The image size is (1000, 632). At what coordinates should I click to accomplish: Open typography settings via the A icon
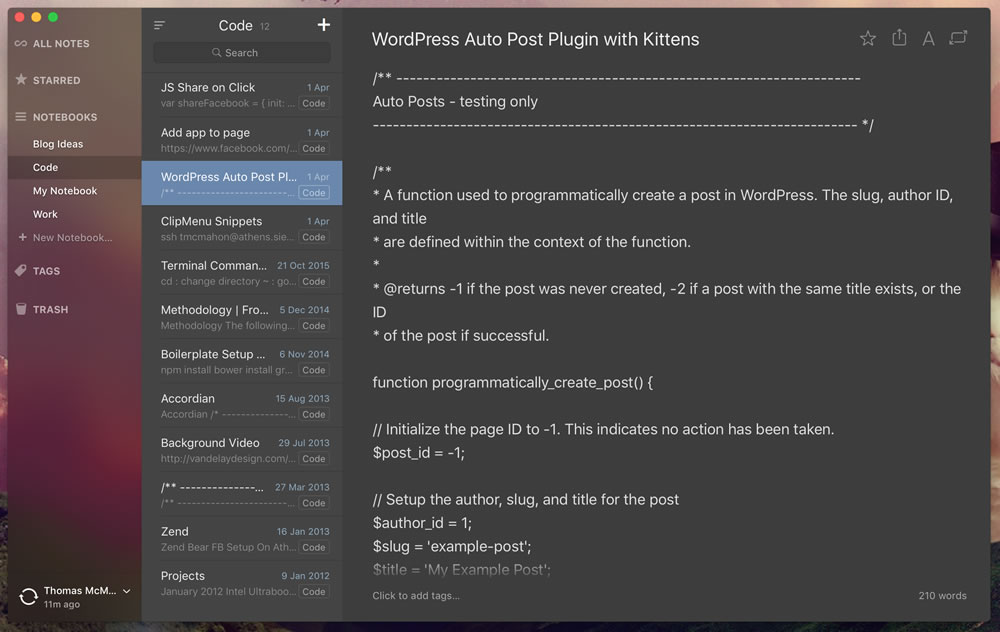click(928, 38)
